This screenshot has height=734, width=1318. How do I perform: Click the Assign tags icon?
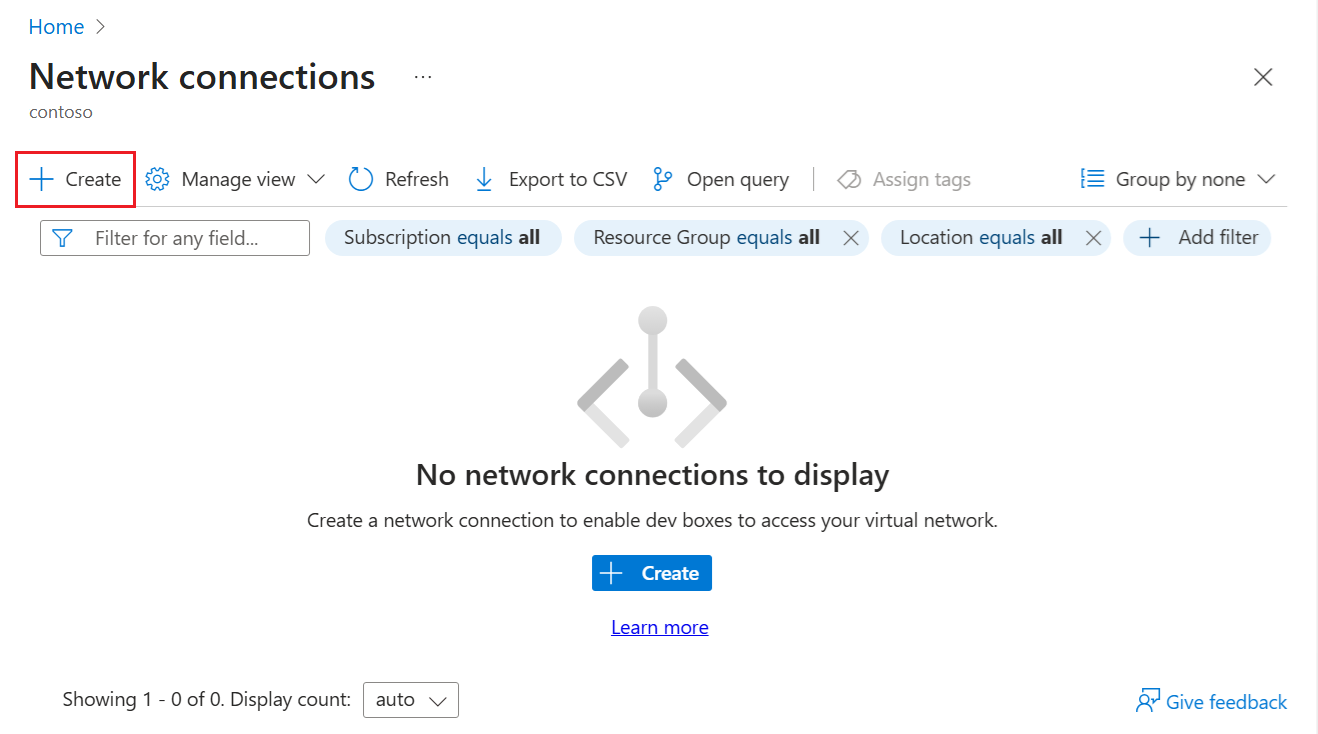(849, 179)
